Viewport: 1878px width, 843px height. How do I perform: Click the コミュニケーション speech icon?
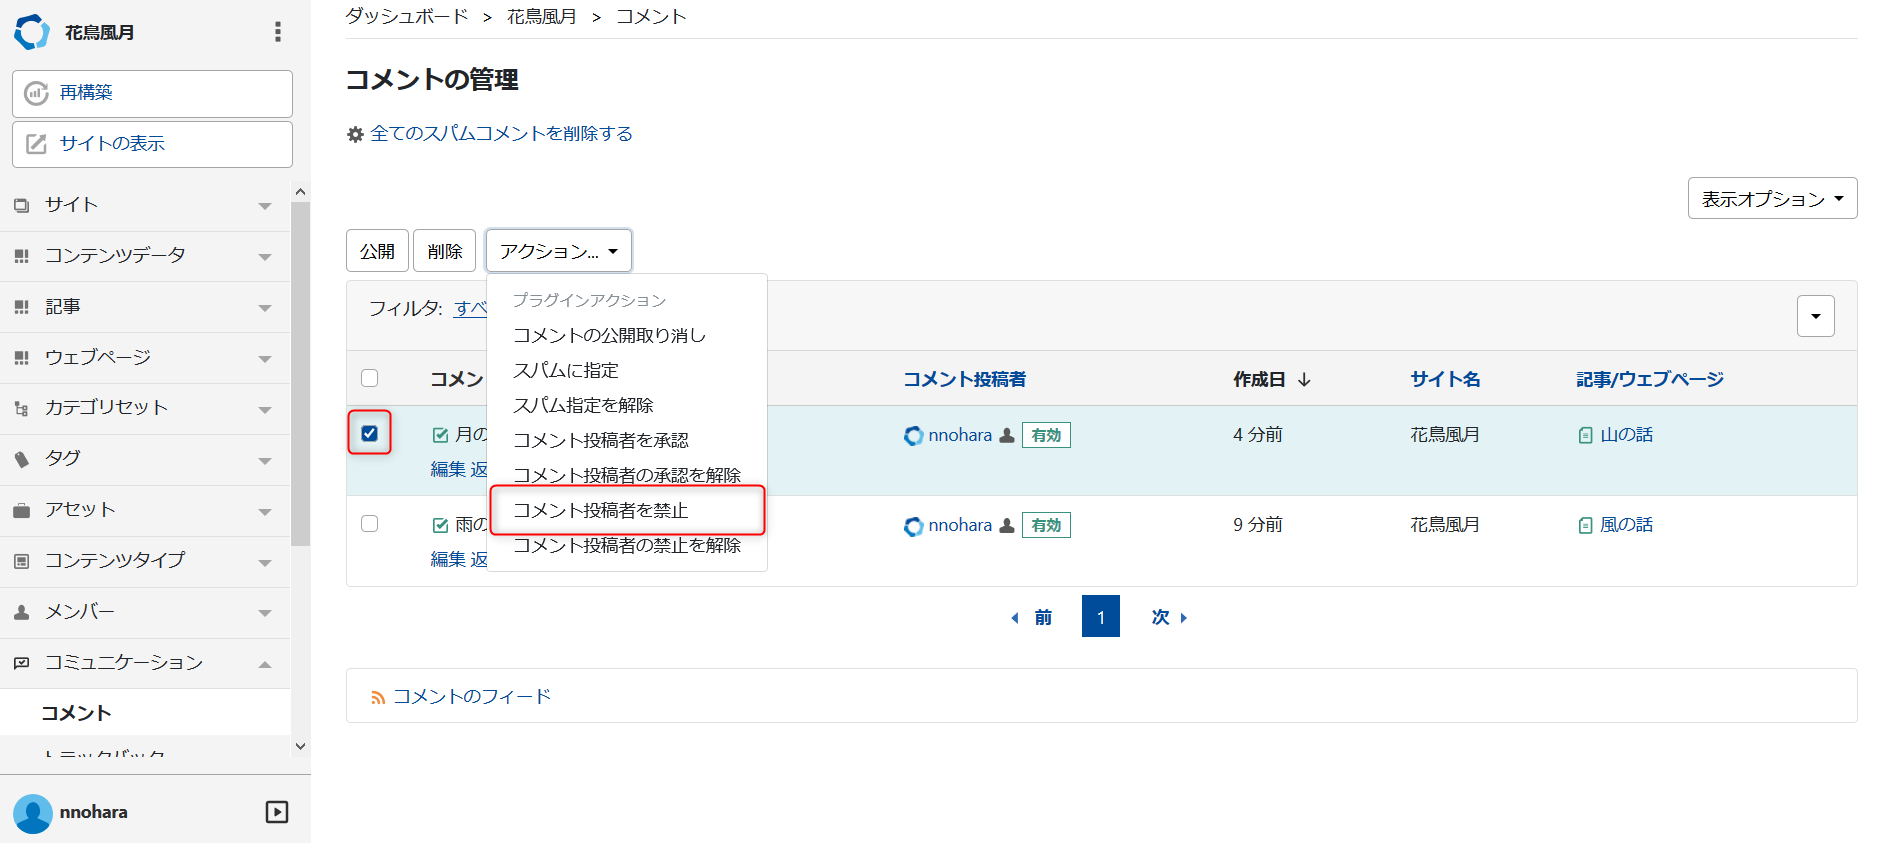22,663
